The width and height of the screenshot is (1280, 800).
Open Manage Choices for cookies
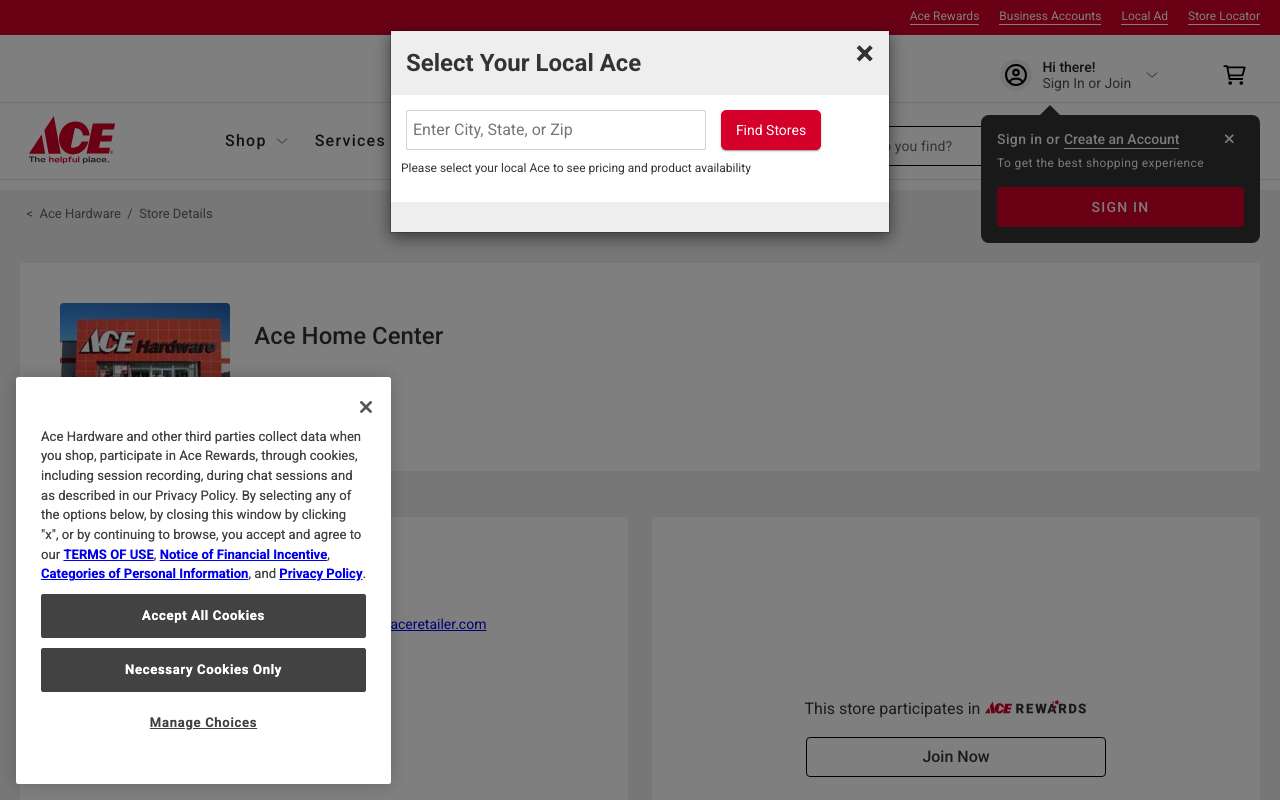[203, 723]
